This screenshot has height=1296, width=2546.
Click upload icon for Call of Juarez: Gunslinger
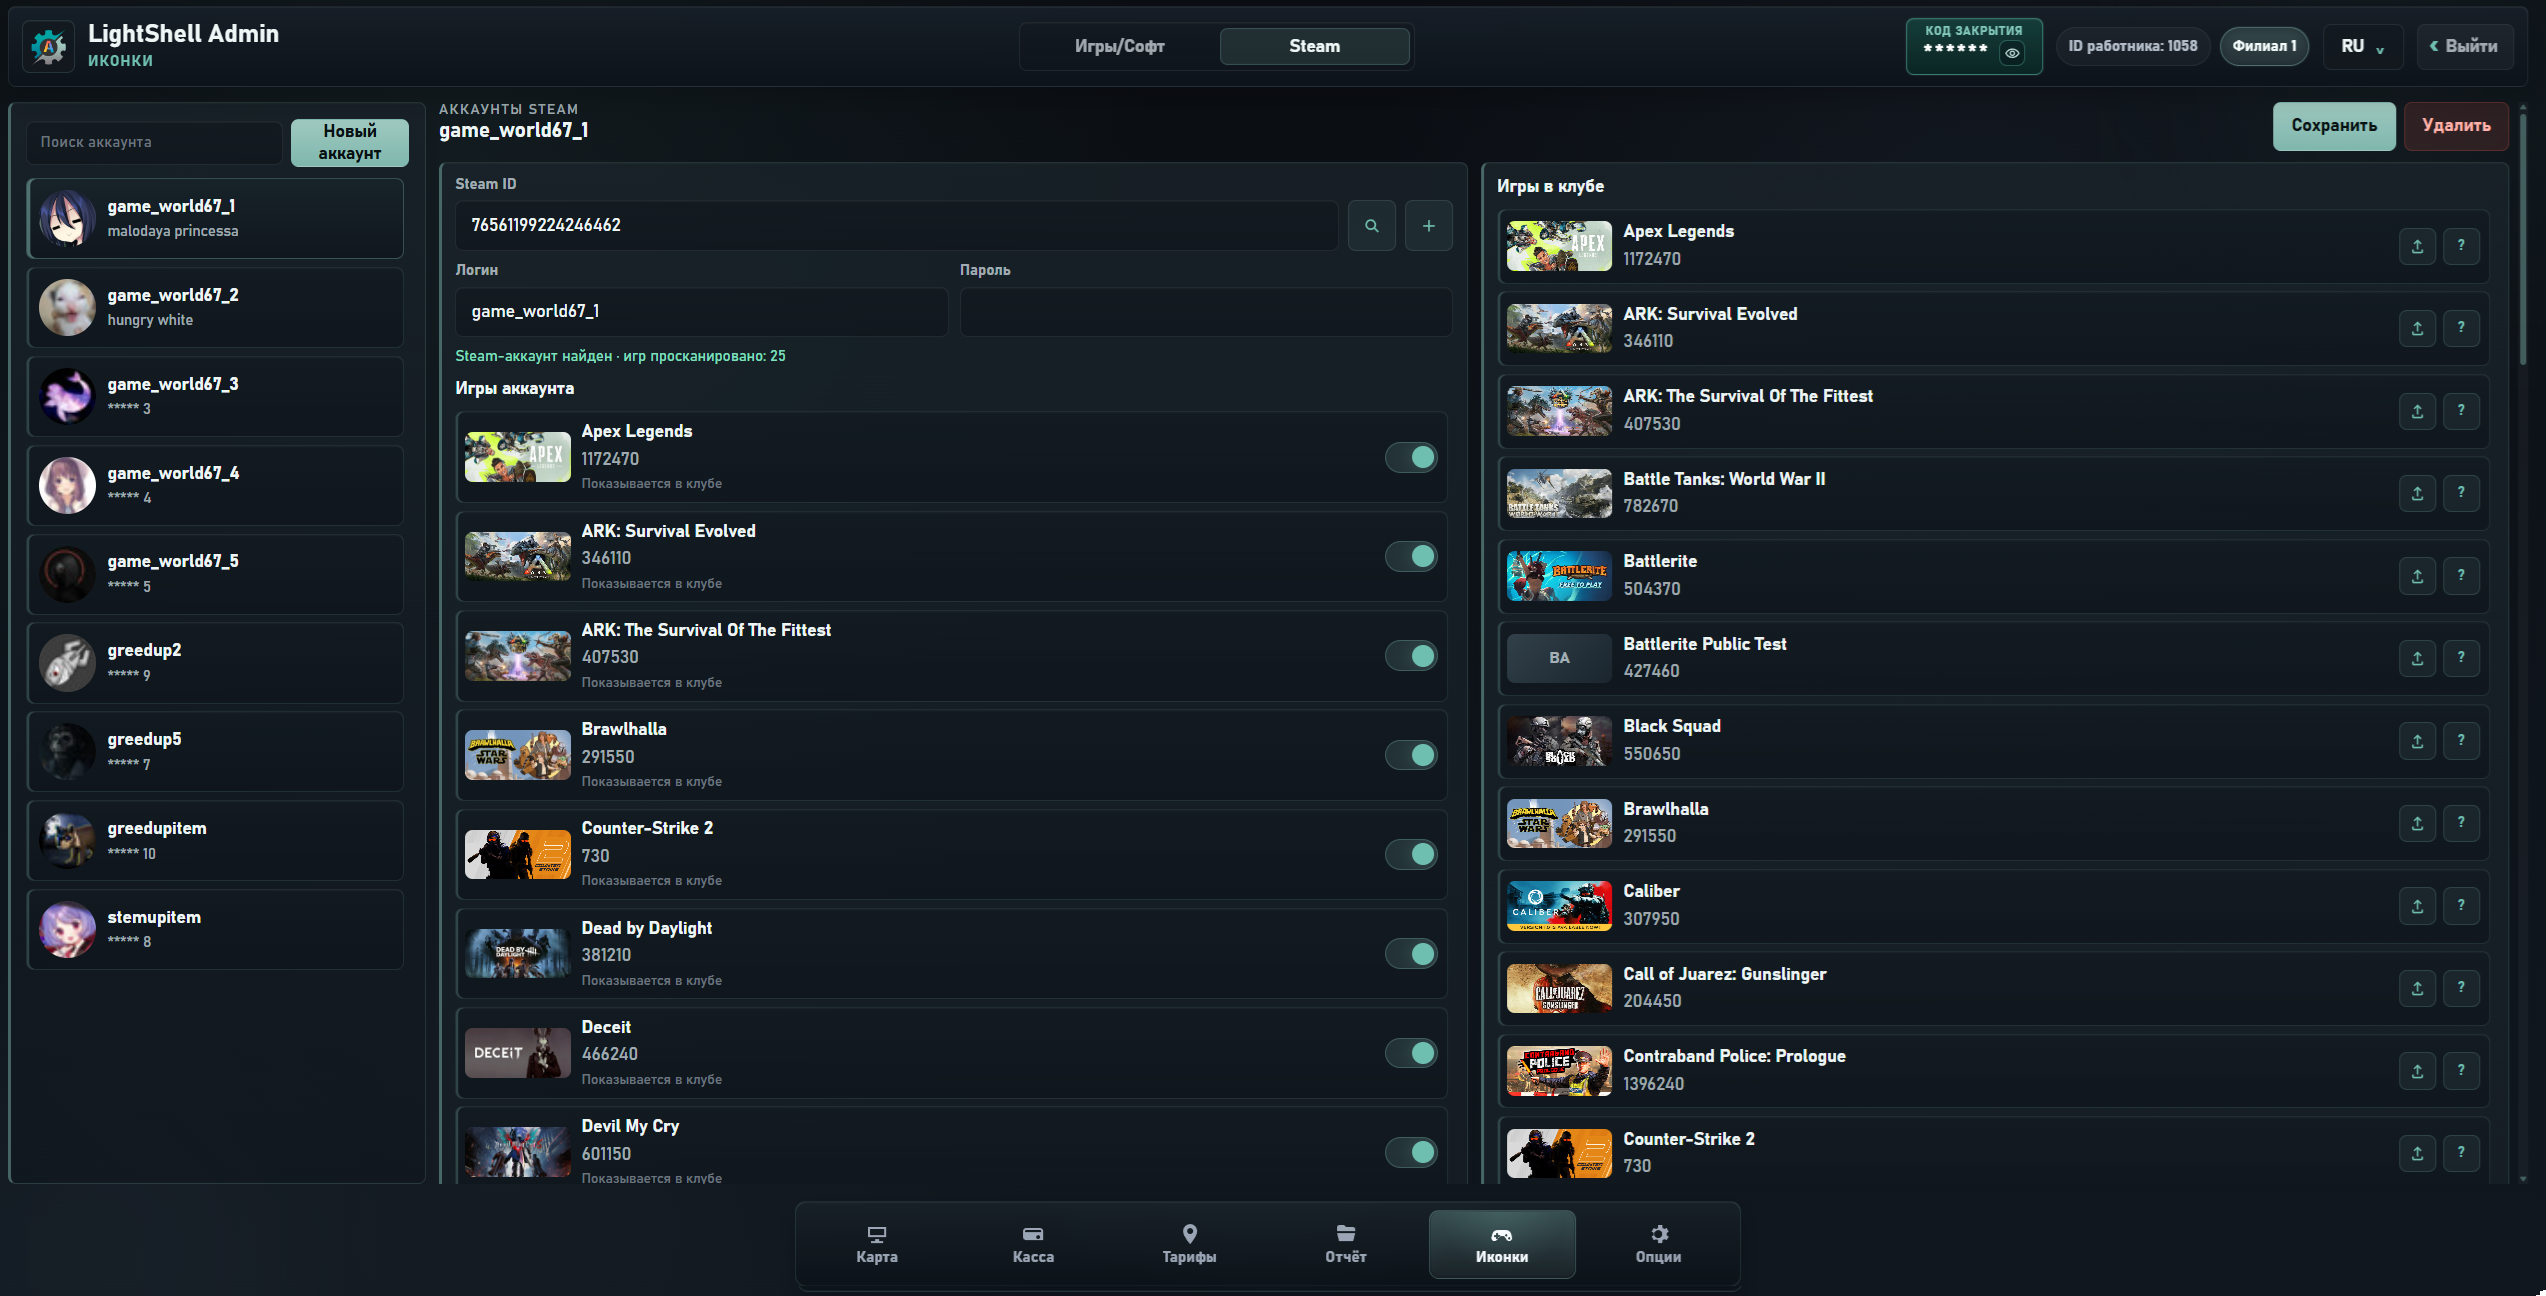coord(2417,988)
